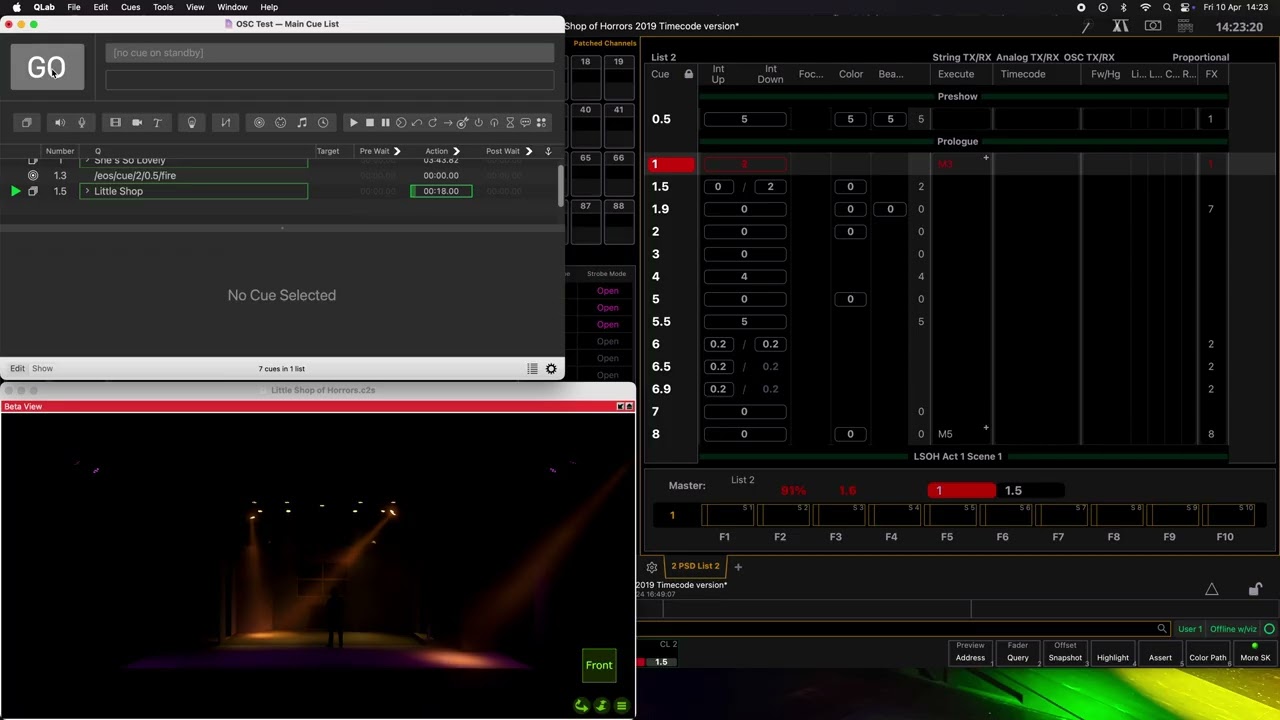Add a Pause cue in QLab toolbar
Viewport: 1280px width, 720px height.
click(x=385, y=123)
